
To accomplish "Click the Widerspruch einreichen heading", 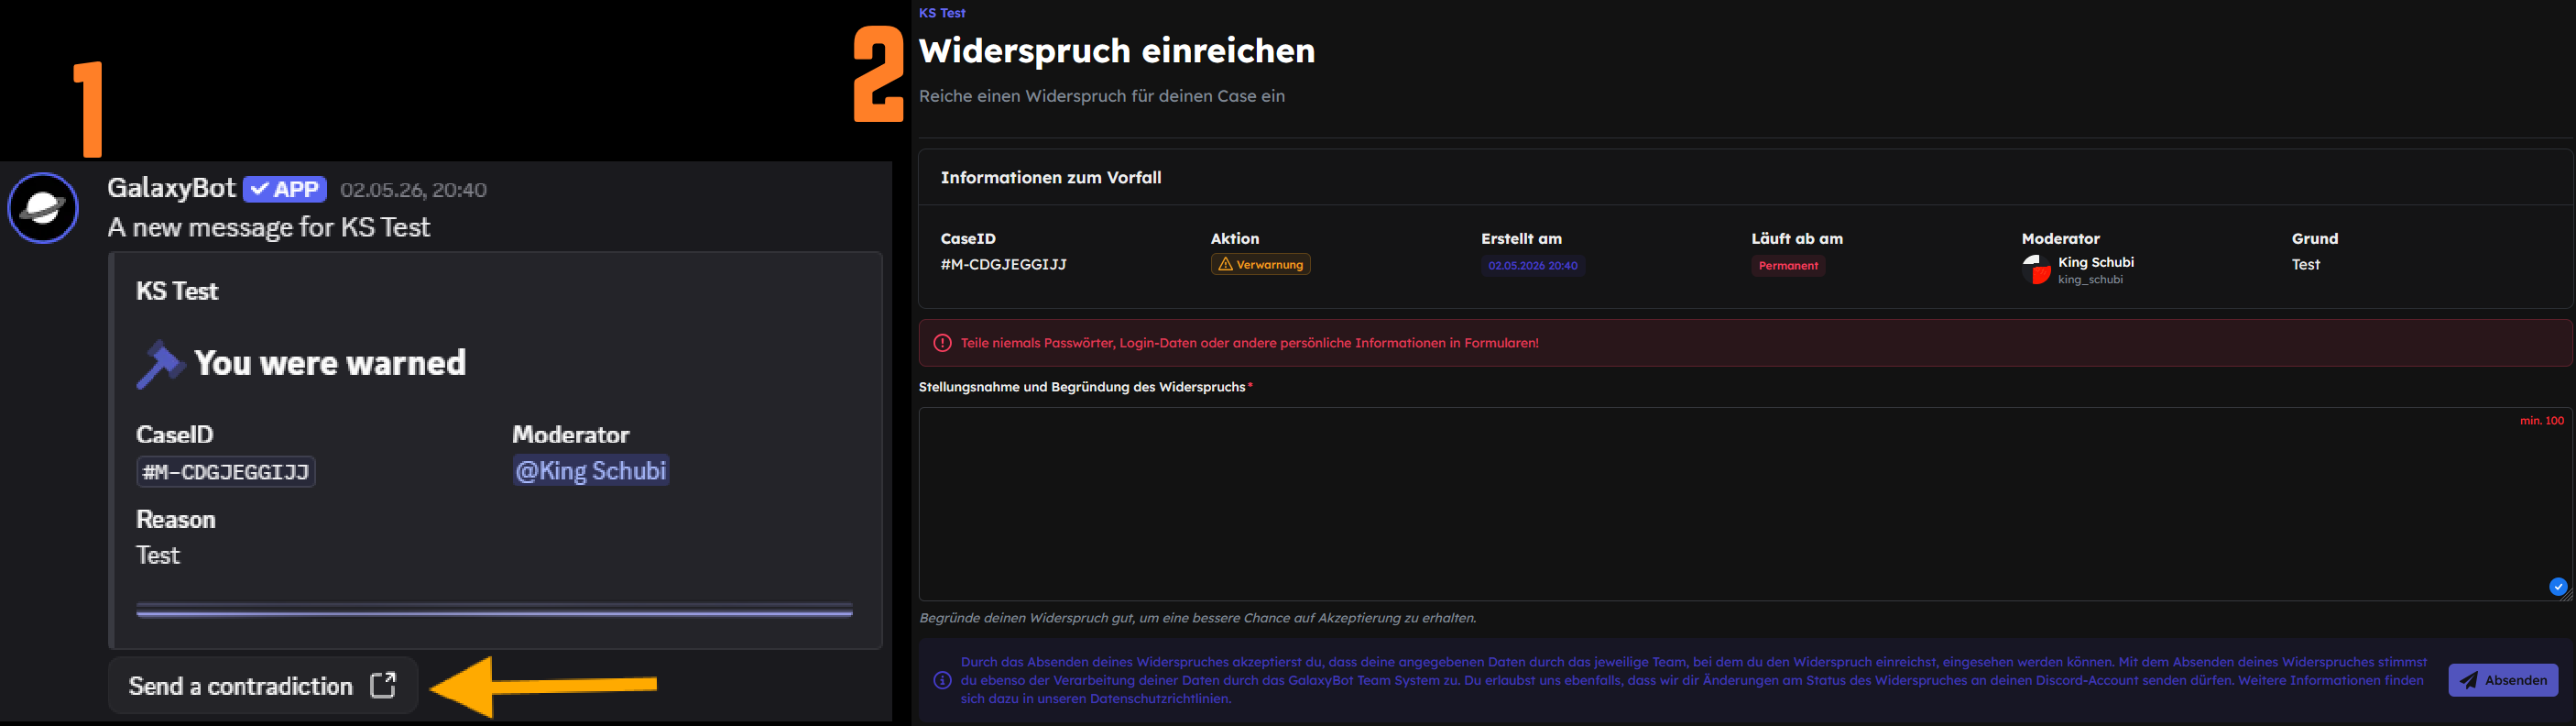I will (1117, 51).
